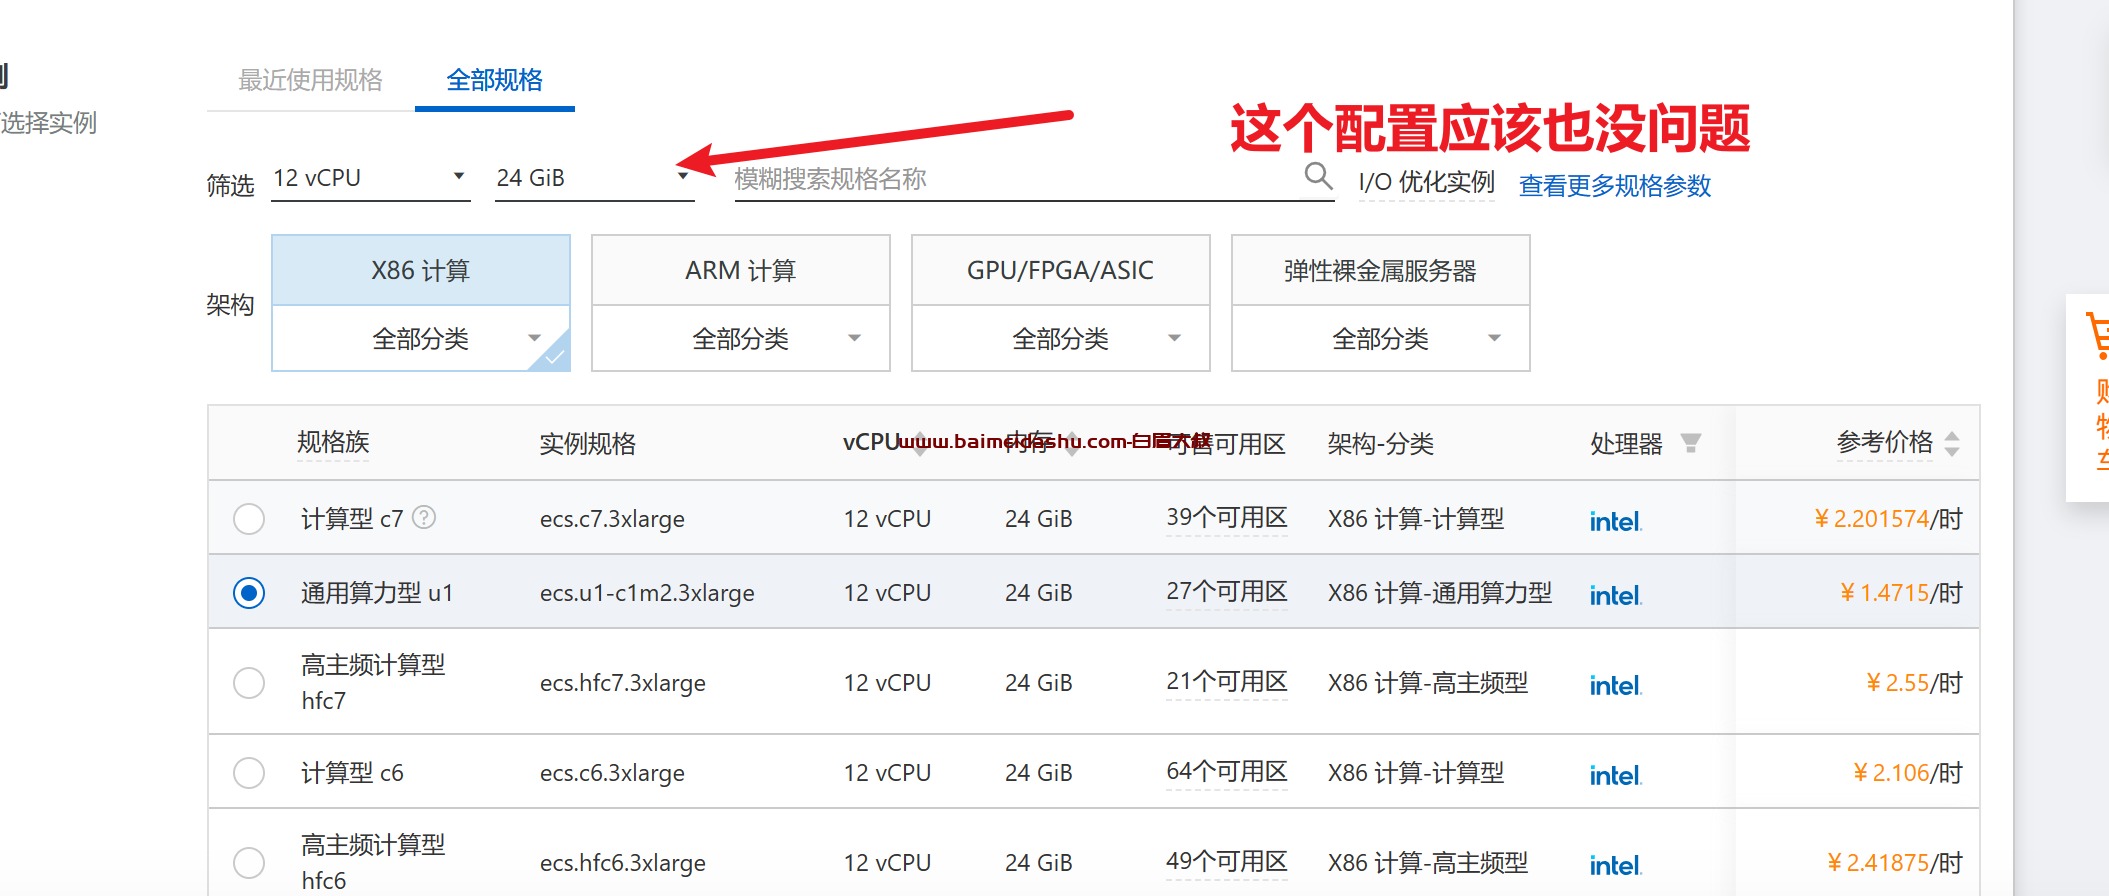Viewport: 2109px width, 896px height.
Task: Select the 通用算力型 u1 radio button
Action: (249, 593)
